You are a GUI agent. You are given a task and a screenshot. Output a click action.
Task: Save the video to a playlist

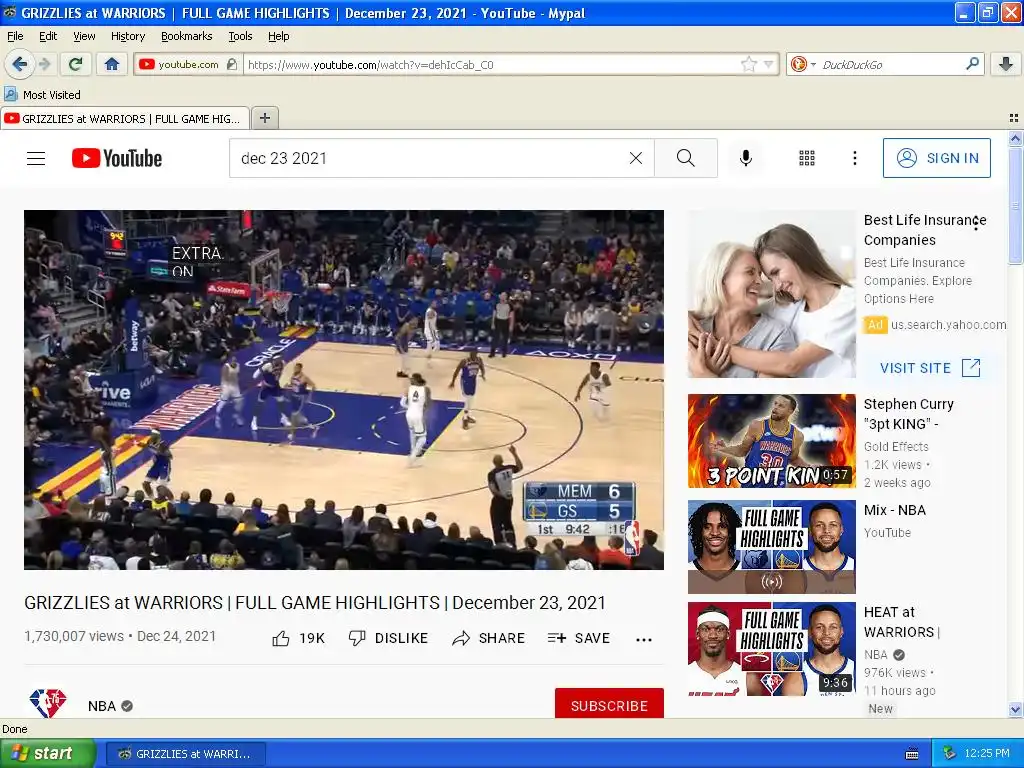[x=579, y=638]
